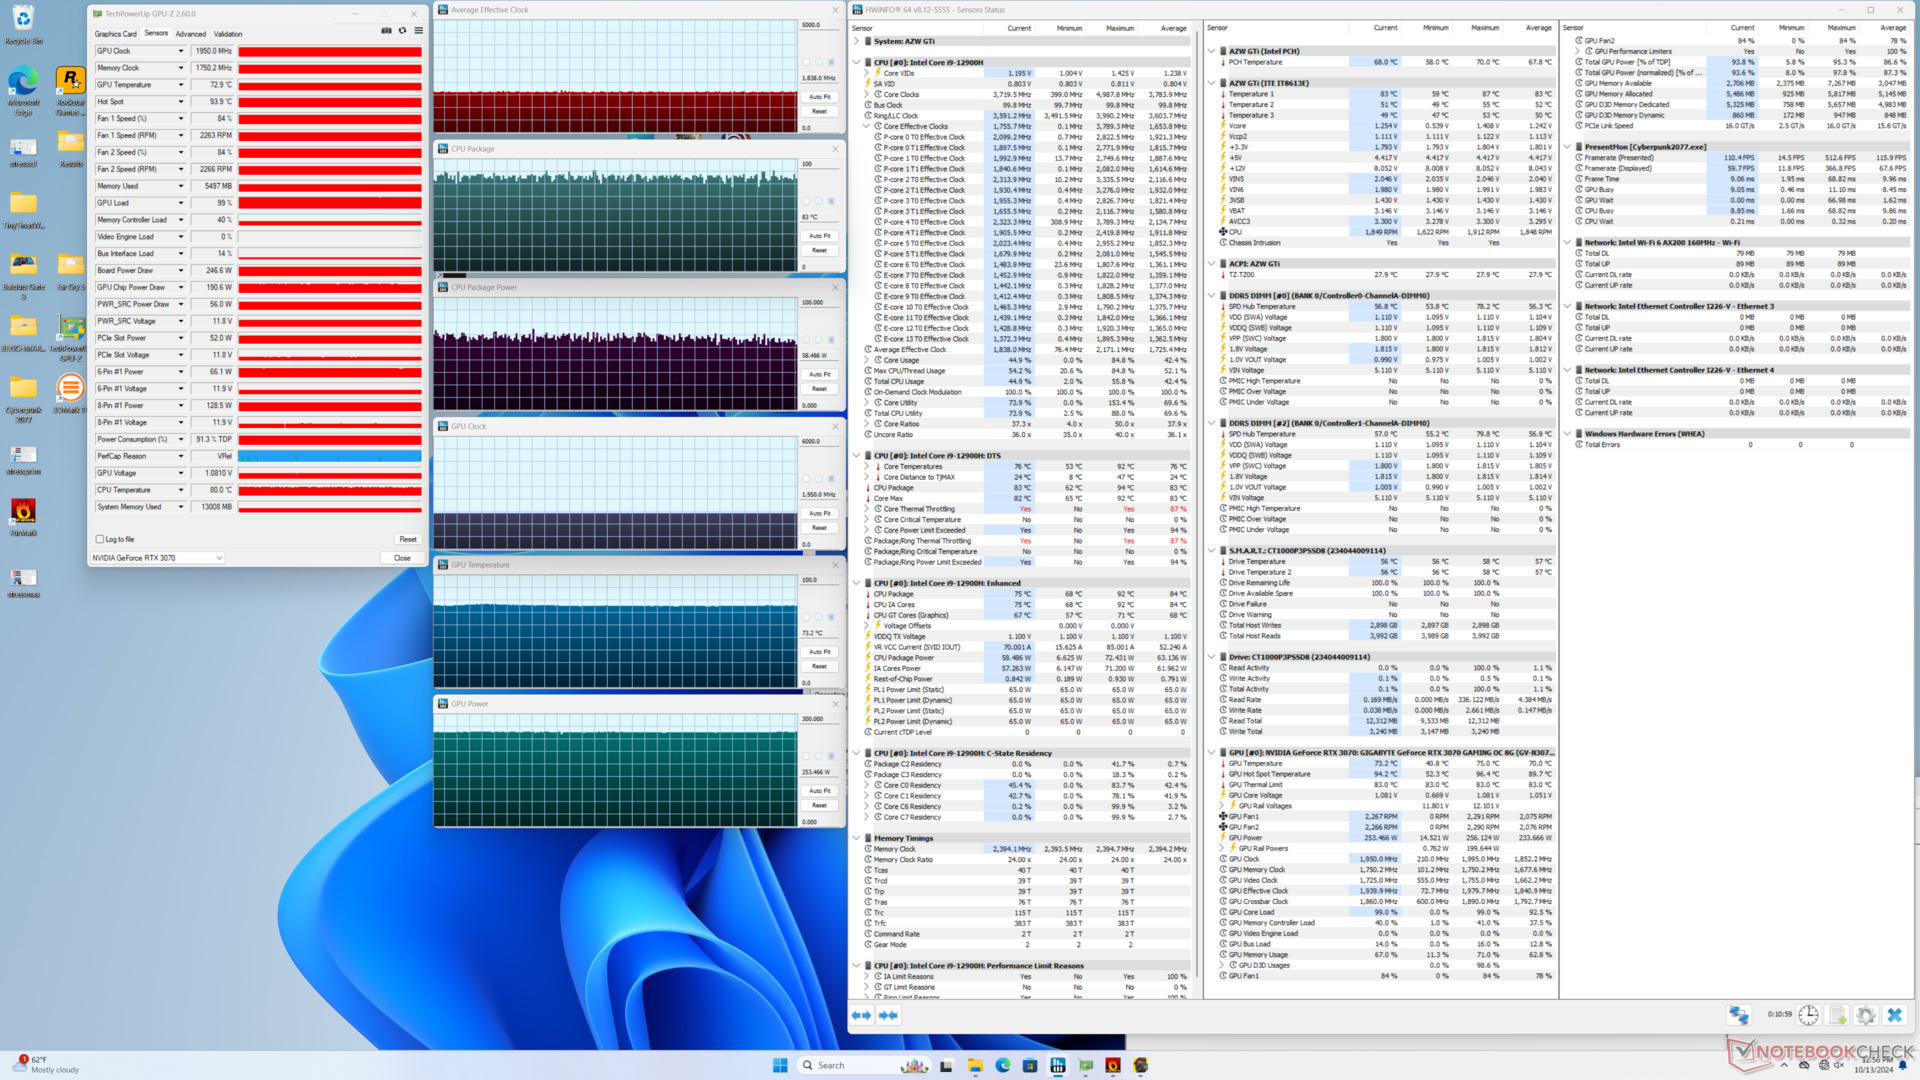This screenshot has height=1080, width=1920.
Task: Open GPU-Z hamburger menu icon
Action: [x=418, y=31]
